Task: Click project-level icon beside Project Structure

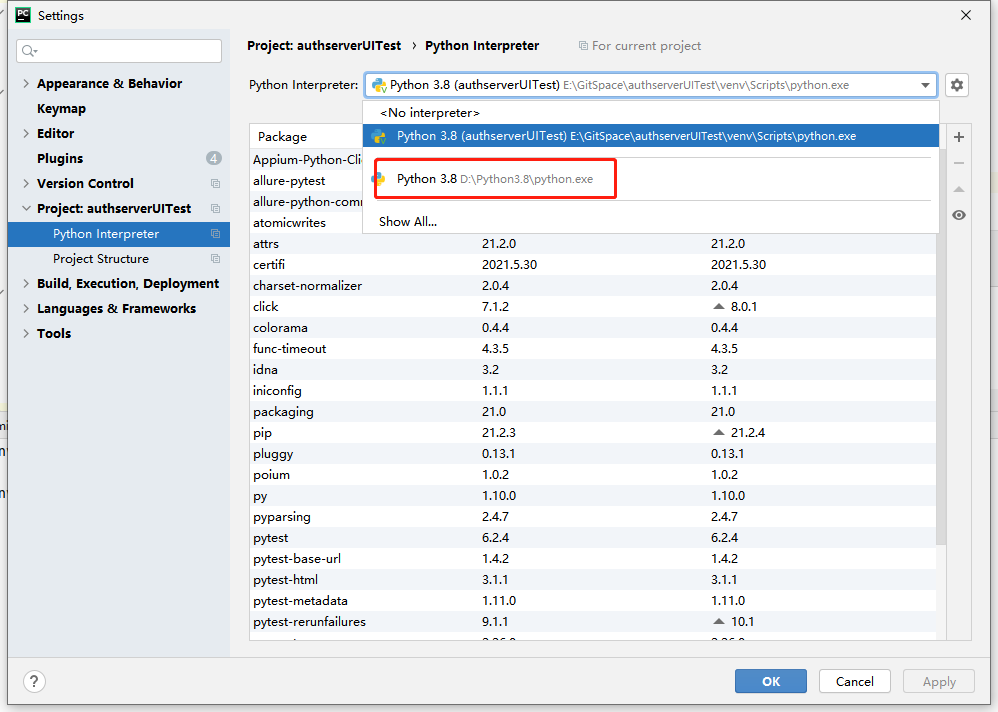Action: pyautogui.click(x=215, y=258)
